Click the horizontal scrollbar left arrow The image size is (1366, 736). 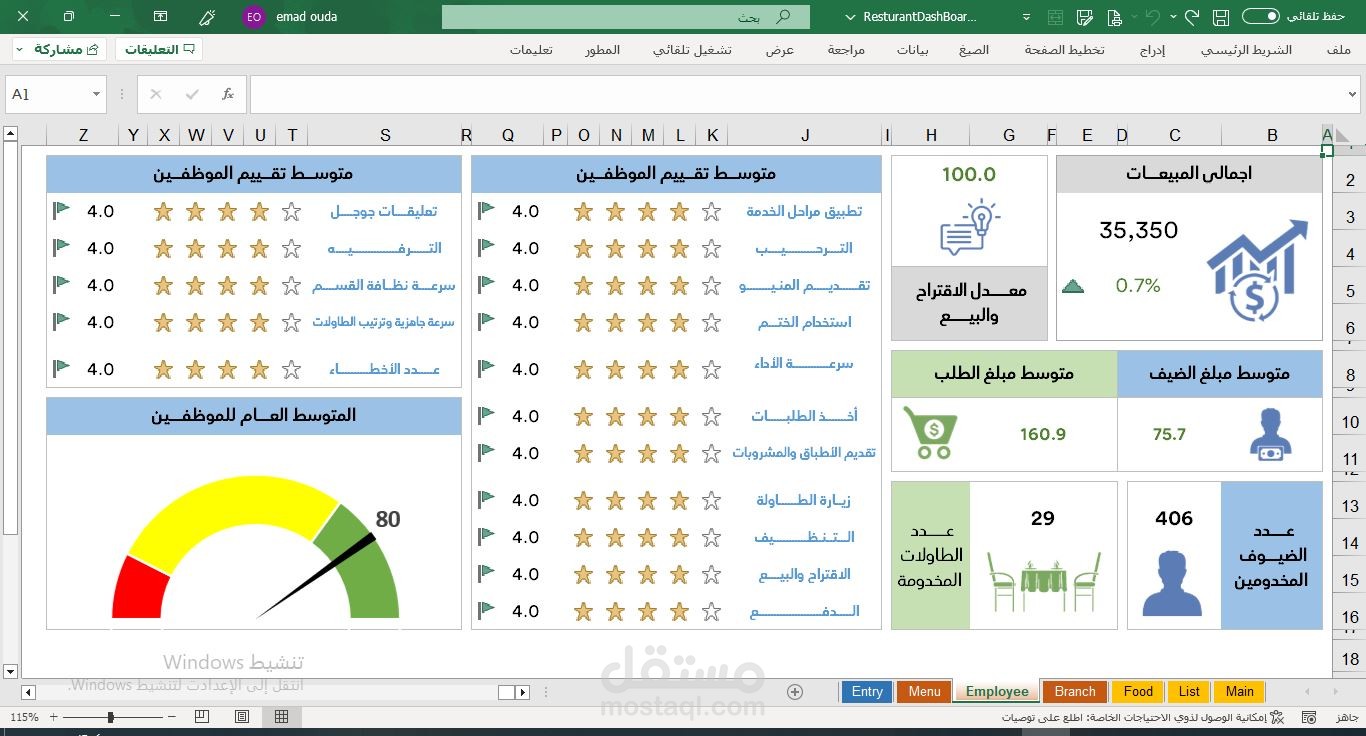click(28, 692)
